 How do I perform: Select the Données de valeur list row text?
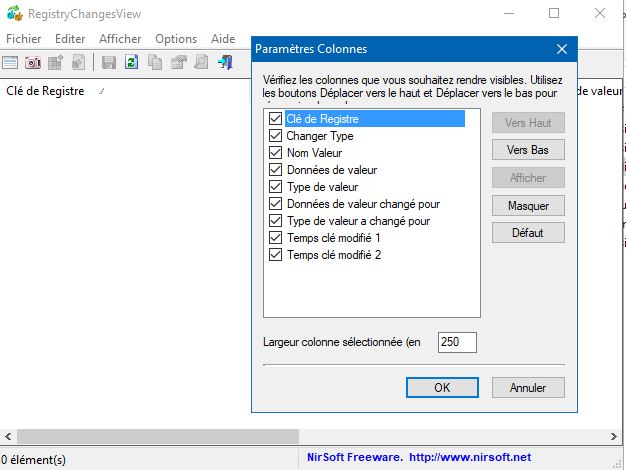point(332,170)
